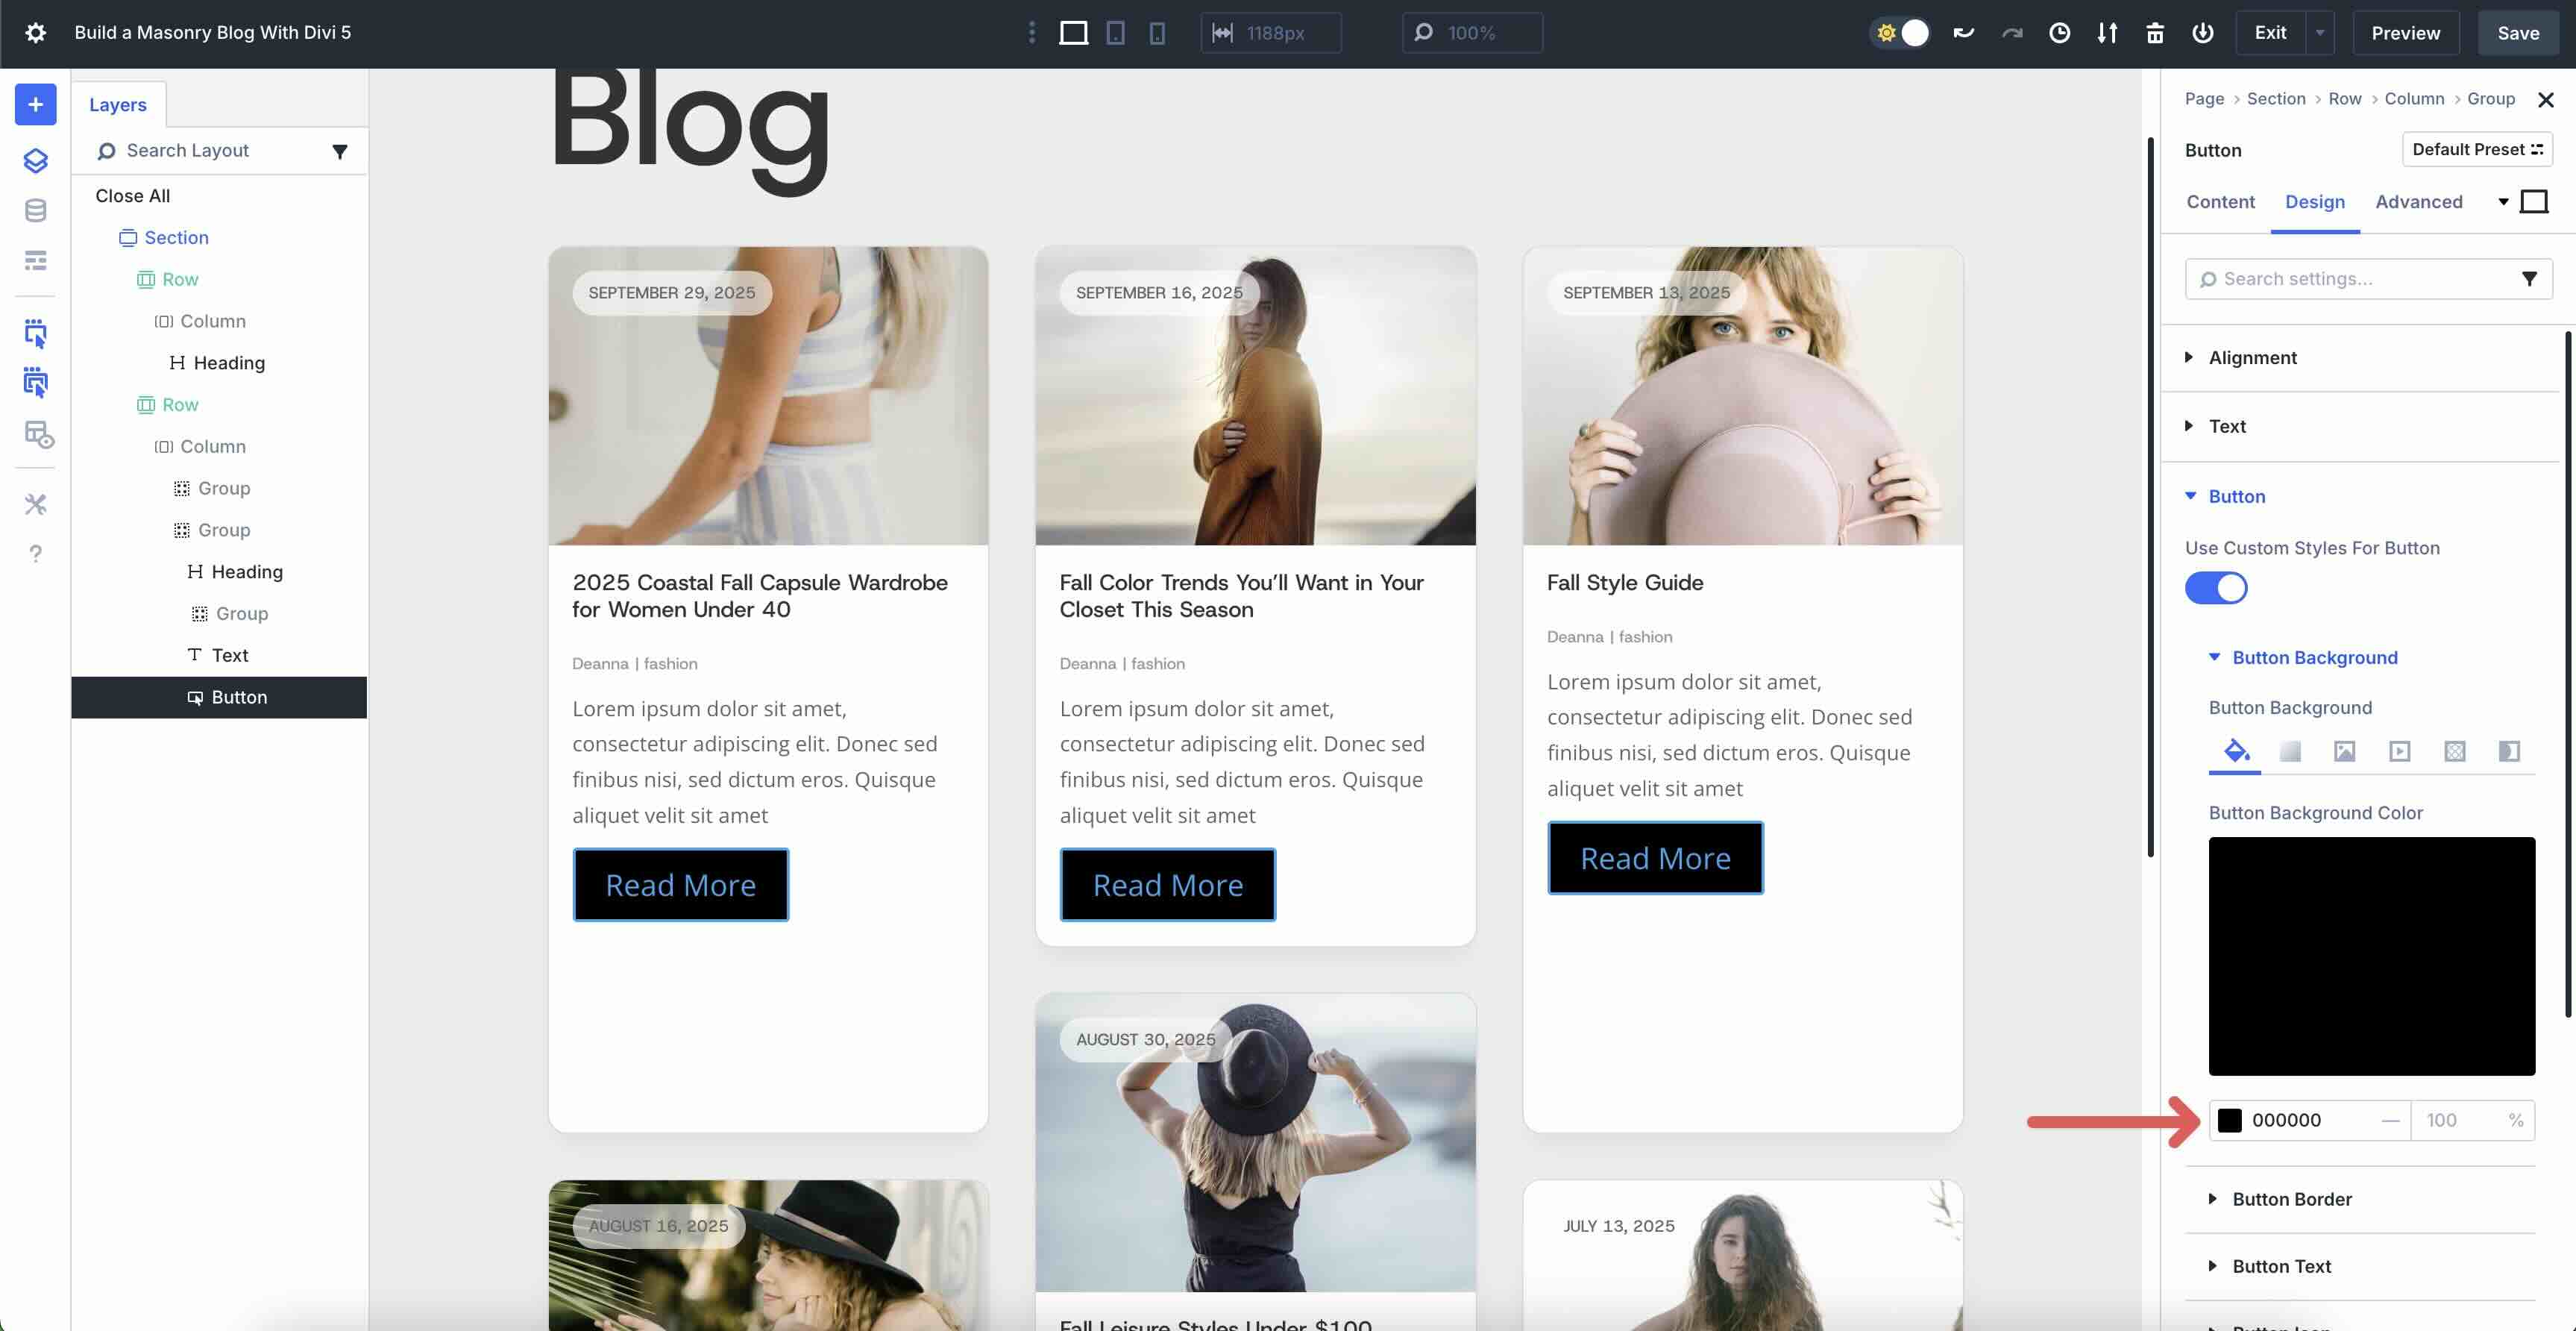Open the Content tab

pos(2220,201)
